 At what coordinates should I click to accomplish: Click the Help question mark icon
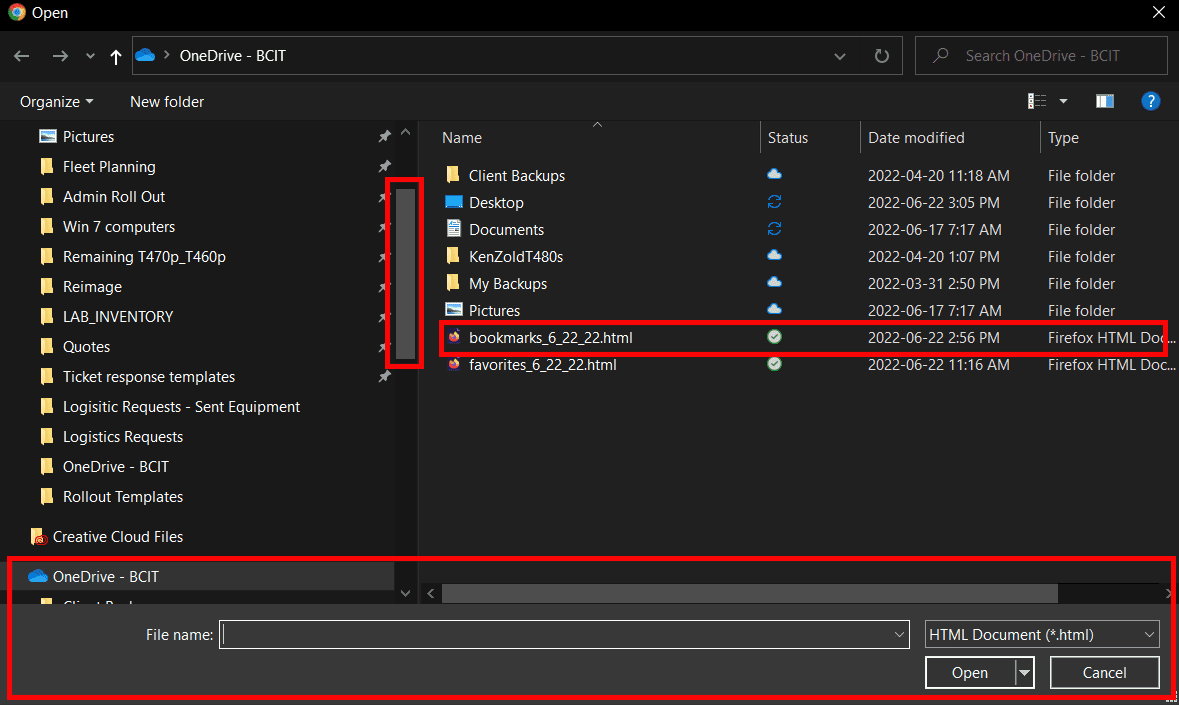(x=1151, y=101)
